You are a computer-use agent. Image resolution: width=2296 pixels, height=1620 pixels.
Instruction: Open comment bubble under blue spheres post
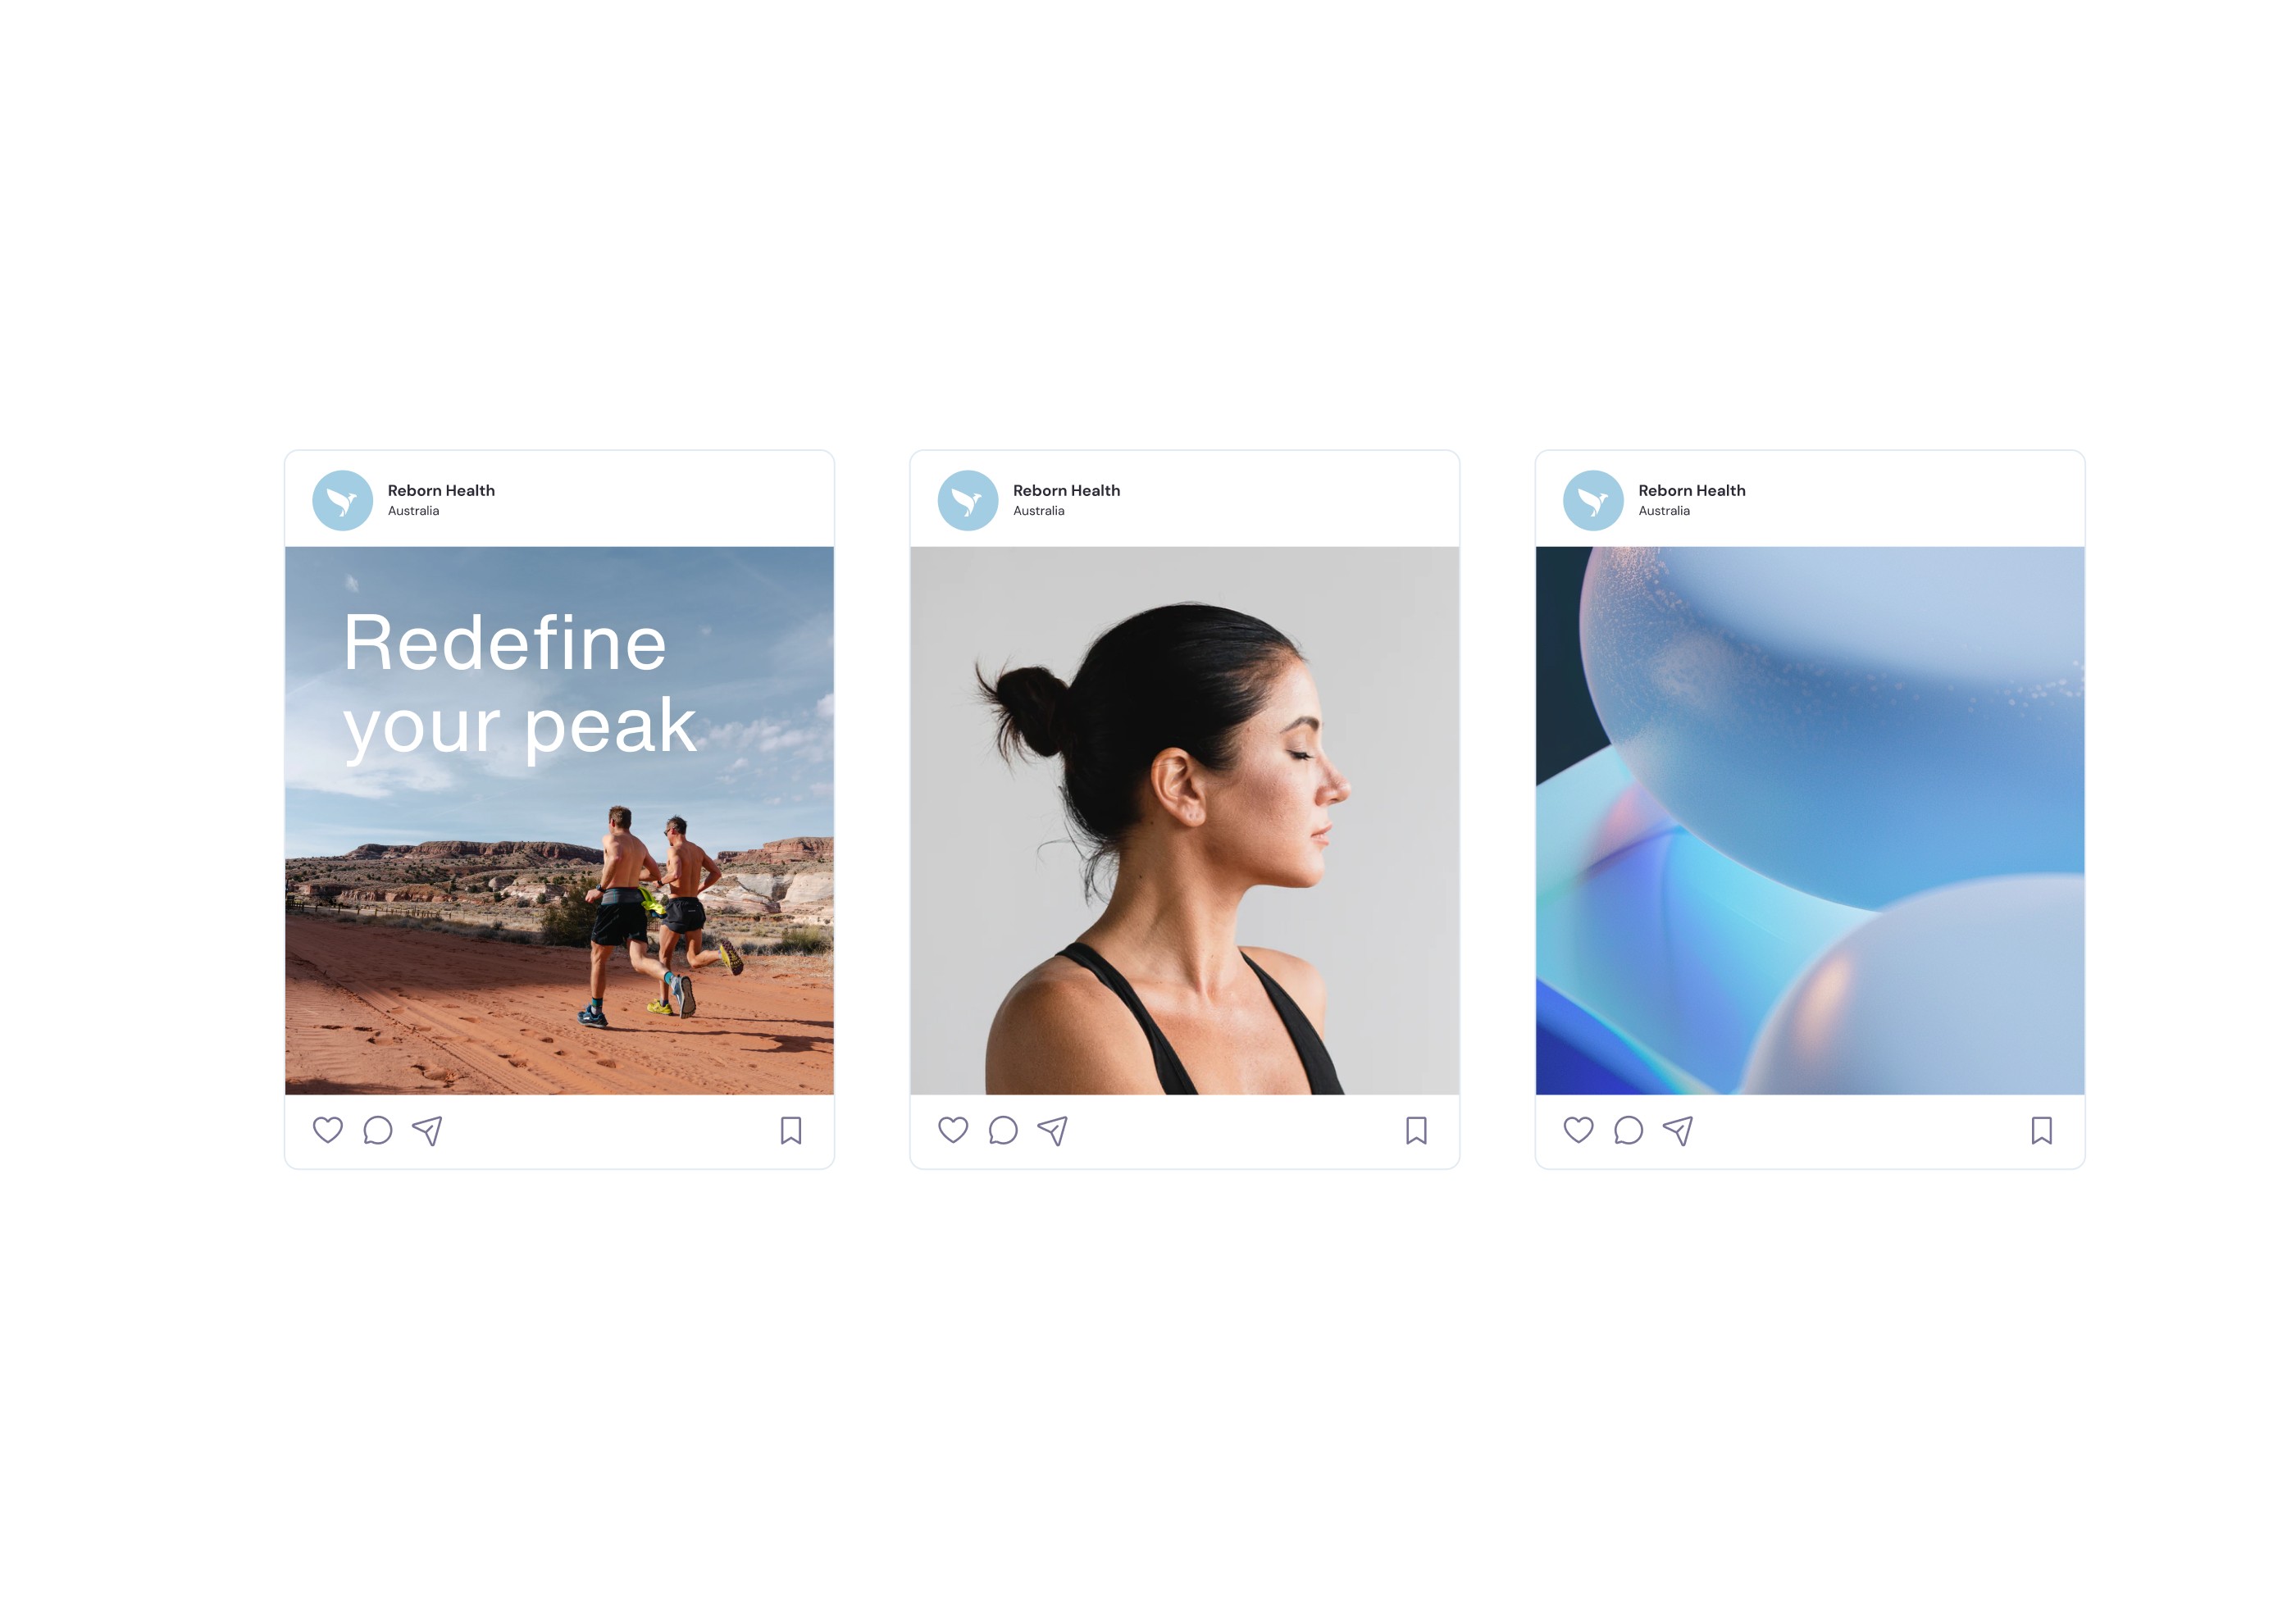click(x=1628, y=1130)
